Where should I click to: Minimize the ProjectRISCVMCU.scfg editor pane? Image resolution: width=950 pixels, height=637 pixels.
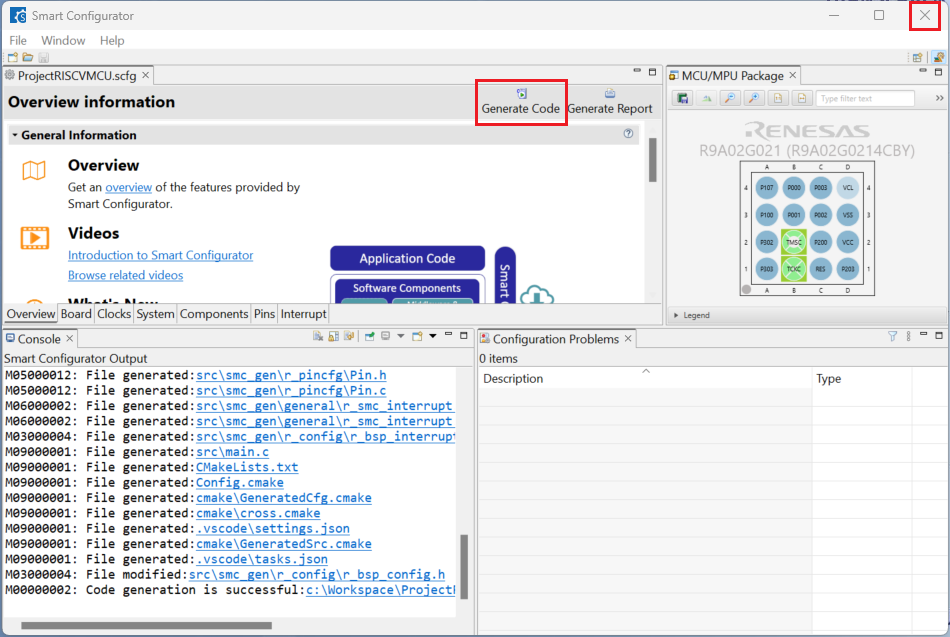637,71
